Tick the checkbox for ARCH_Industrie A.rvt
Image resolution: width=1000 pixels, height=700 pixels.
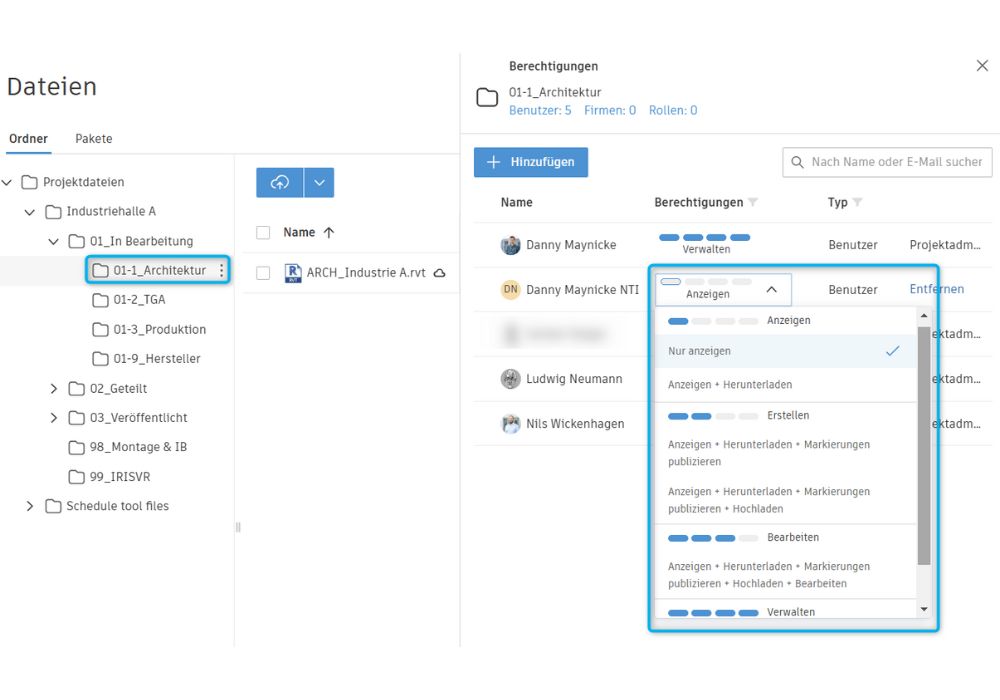pos(264,273)
